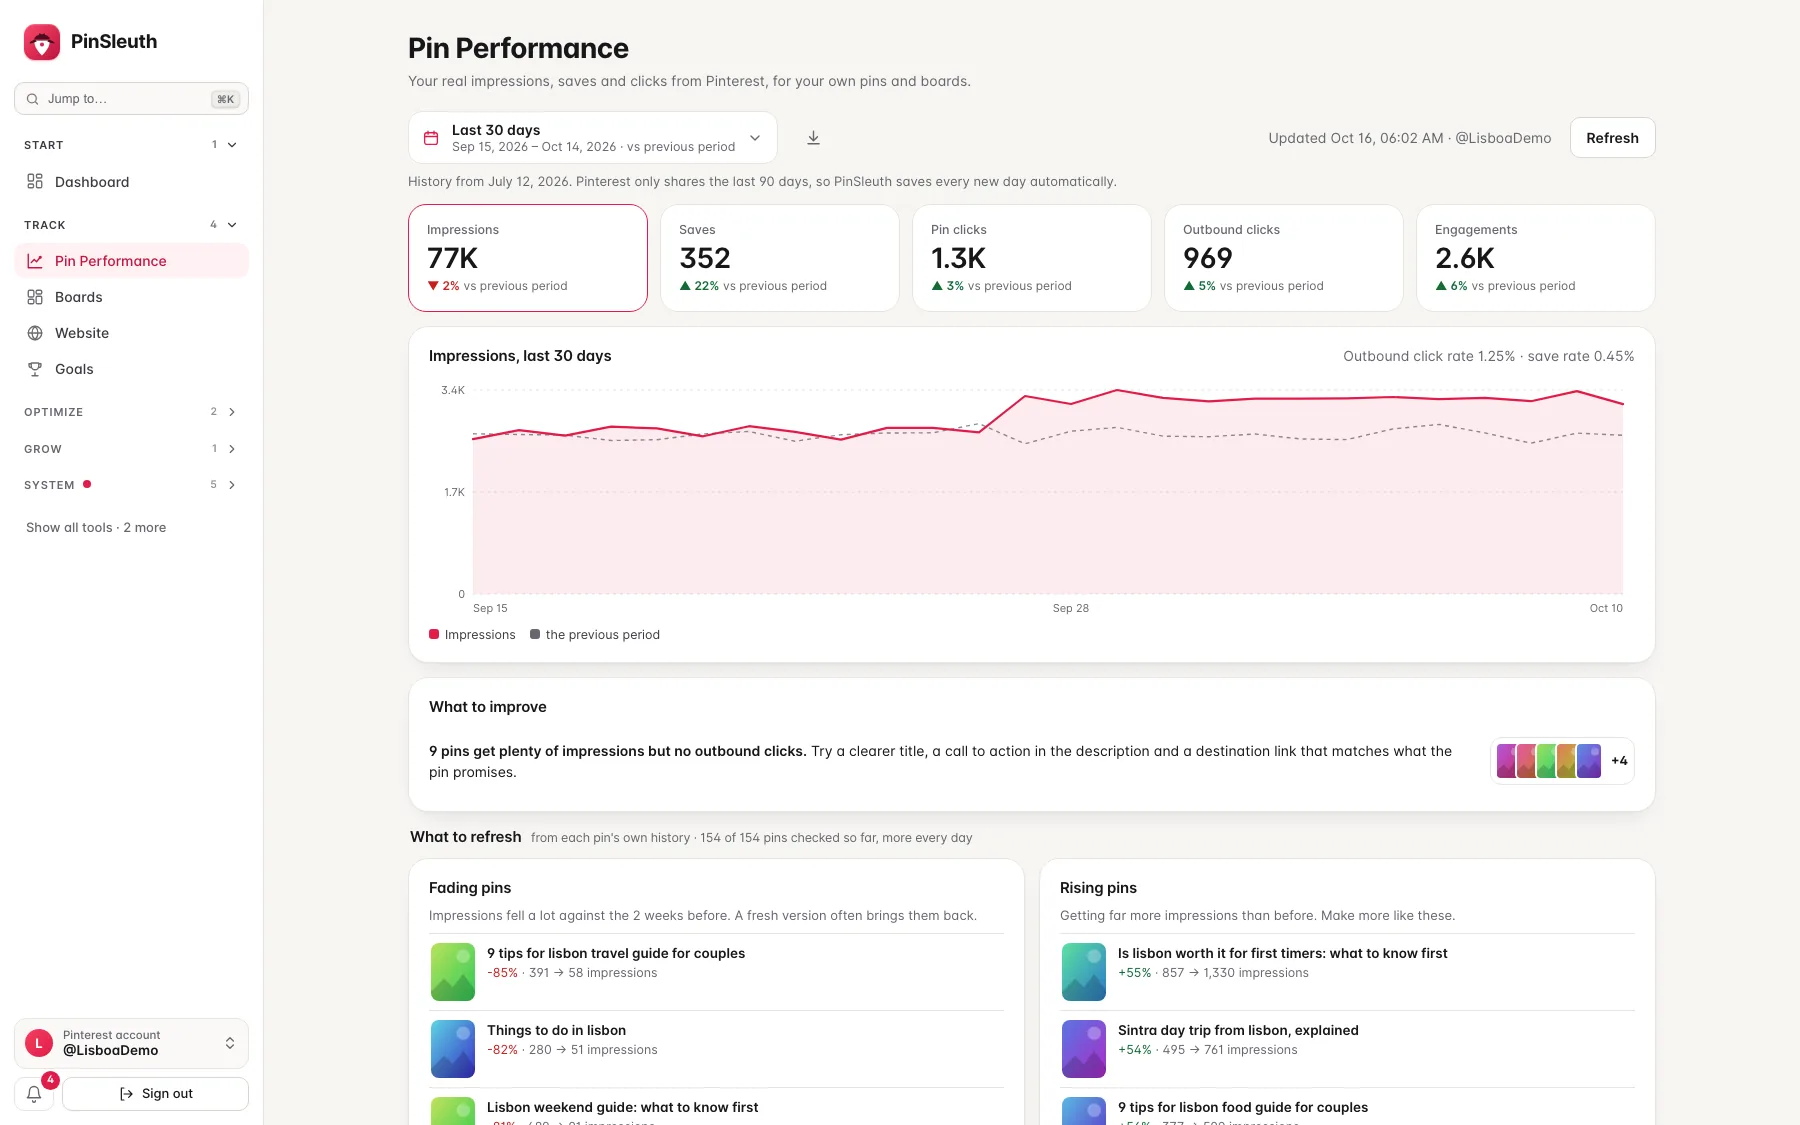The height and width of the screenshot is (1125, 1800).
Task: Open '9 tips for lisbon food guide for couples'
Action: pyautogui.click(x=1243, y=1108)
